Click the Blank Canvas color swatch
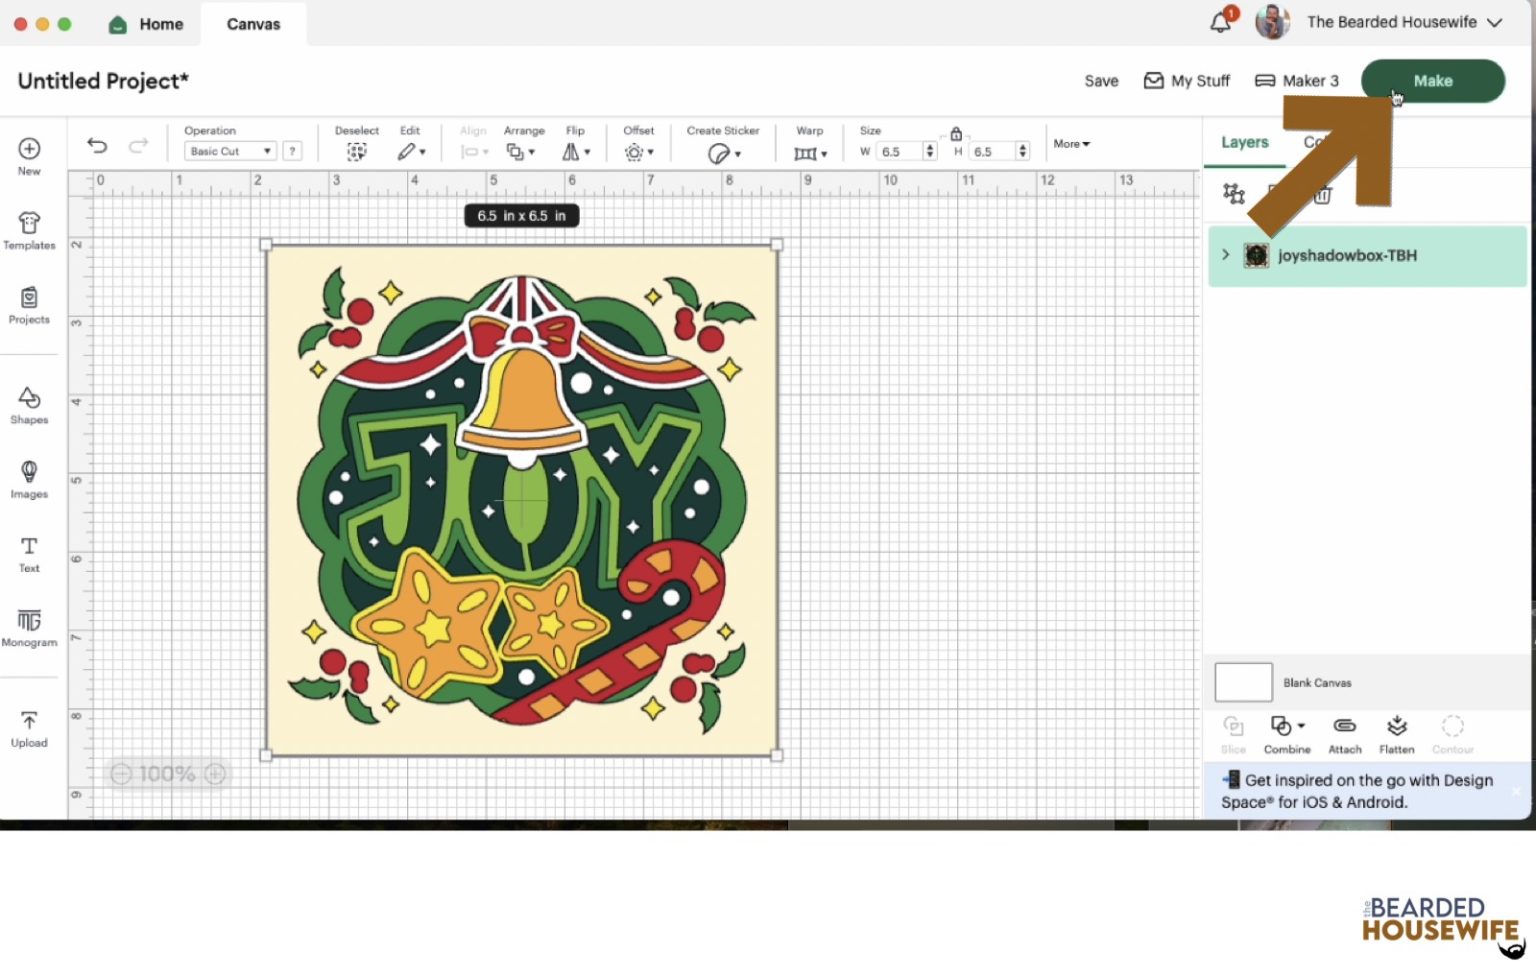Screen dimensions: 1536x976 point(1243,683)
